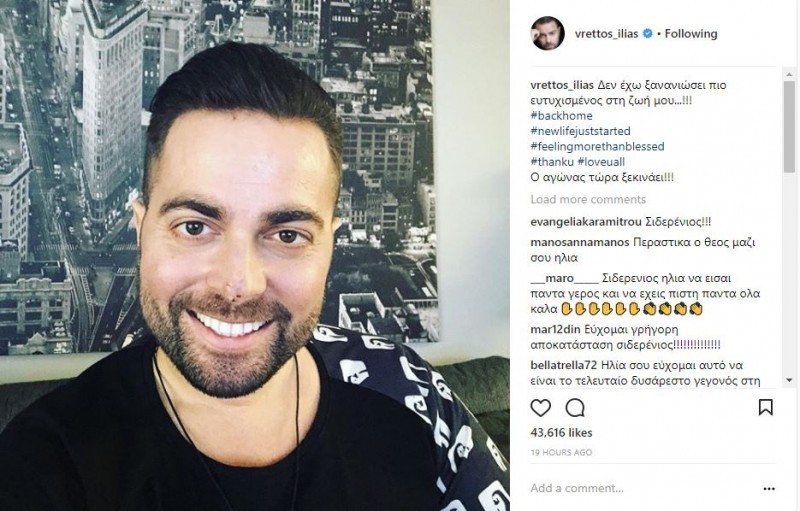This screenshot has height=511, width=800.
Task: Click the Add a comment field
Action: [x=643, y=489]
